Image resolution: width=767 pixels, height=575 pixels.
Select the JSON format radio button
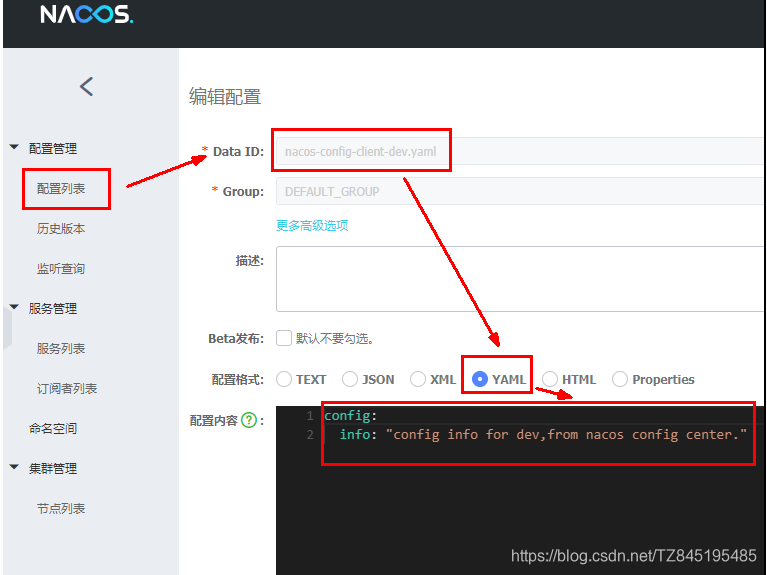[350, 379]
